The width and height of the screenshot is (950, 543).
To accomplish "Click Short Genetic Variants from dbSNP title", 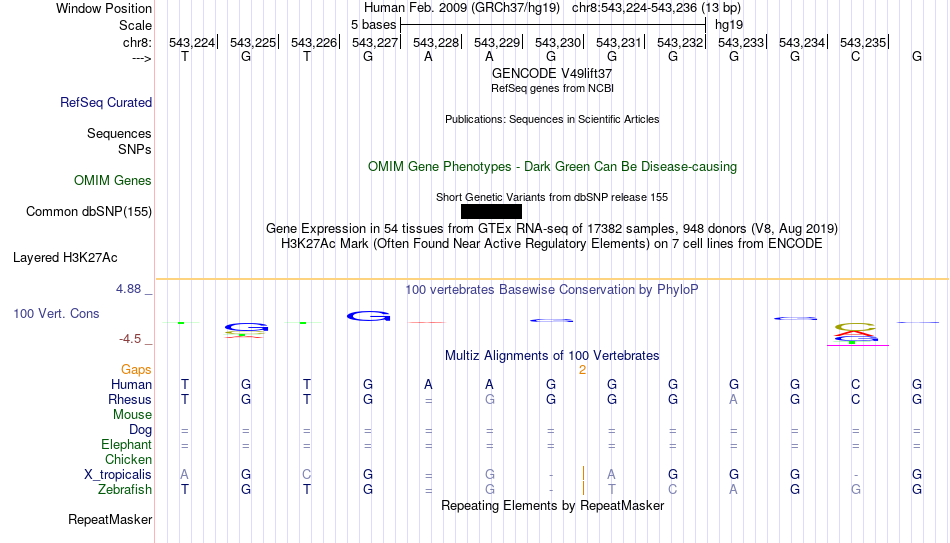I will click(552, 197).
